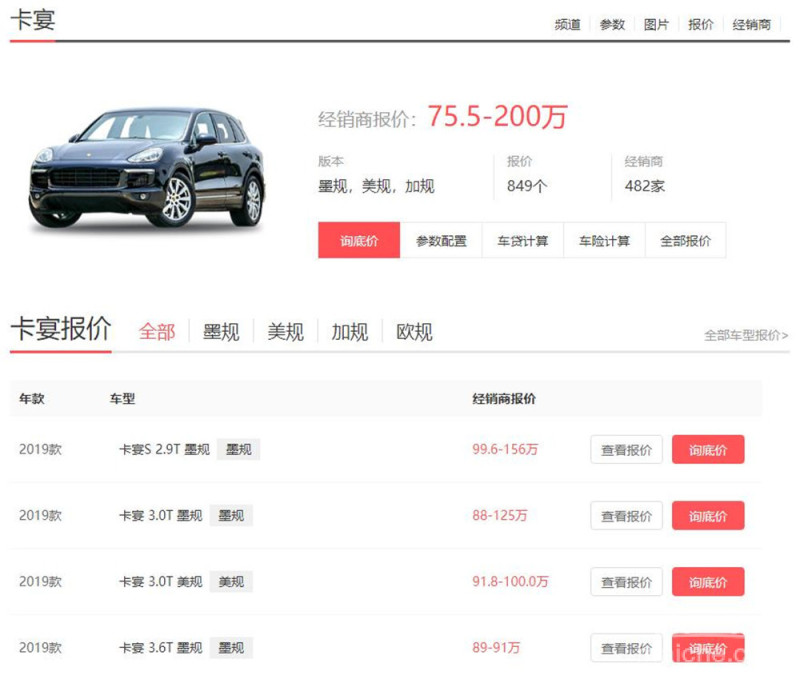The height and width of the screenshot is (675, 800).
Task: Select 经销商 in the top navigation
Action: point(752,25)
